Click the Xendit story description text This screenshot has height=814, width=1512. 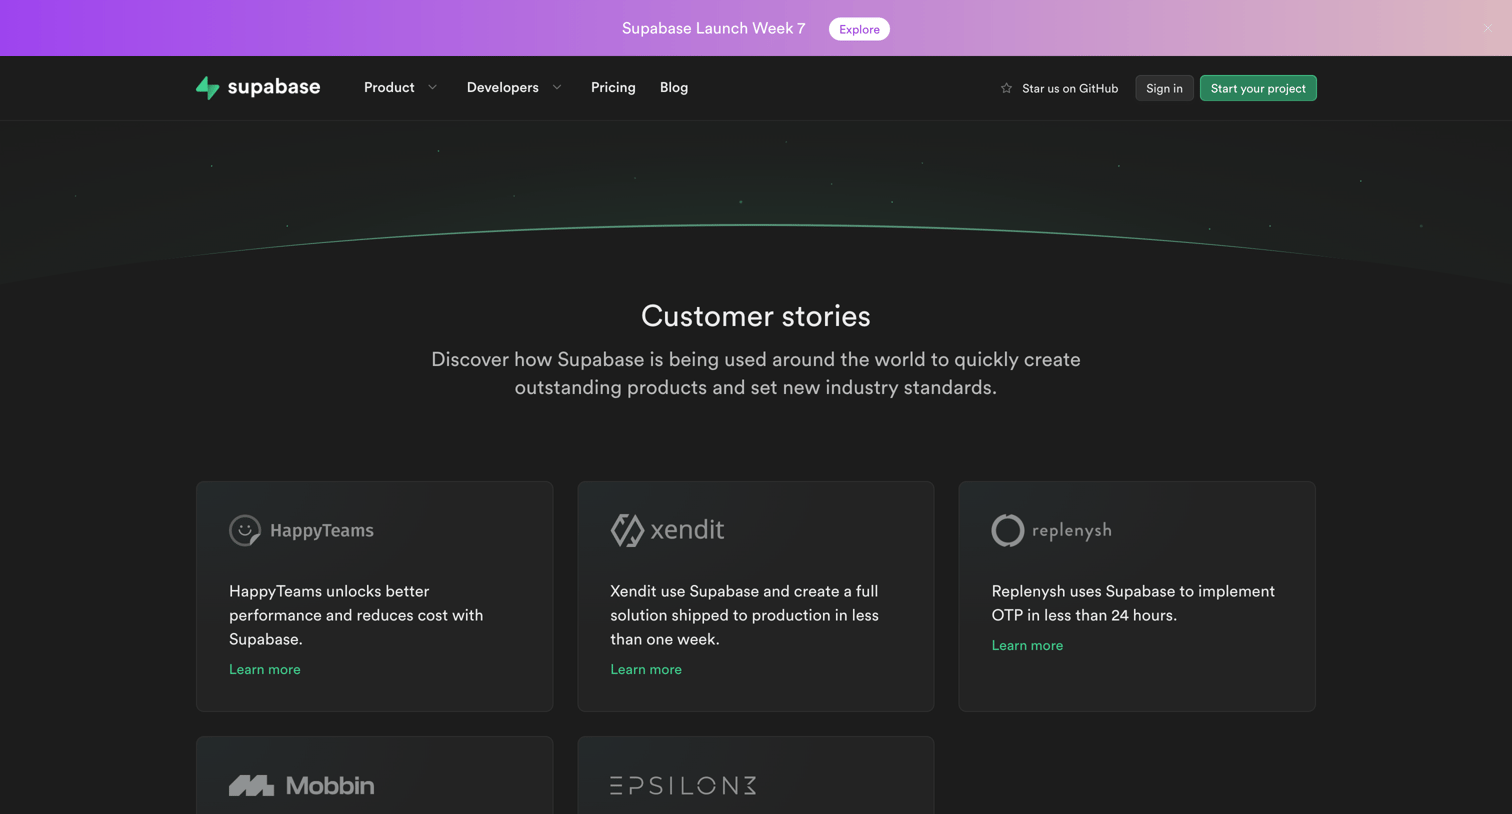[745, 615]
